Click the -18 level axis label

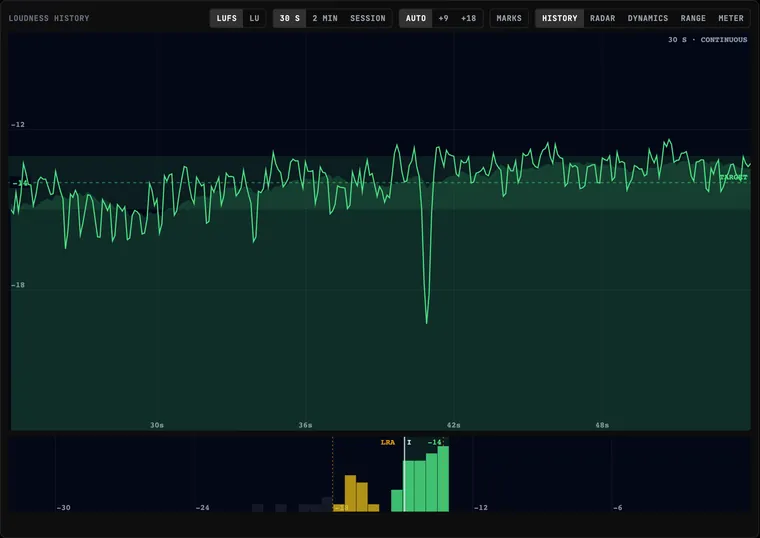click(x=18, y=285)
